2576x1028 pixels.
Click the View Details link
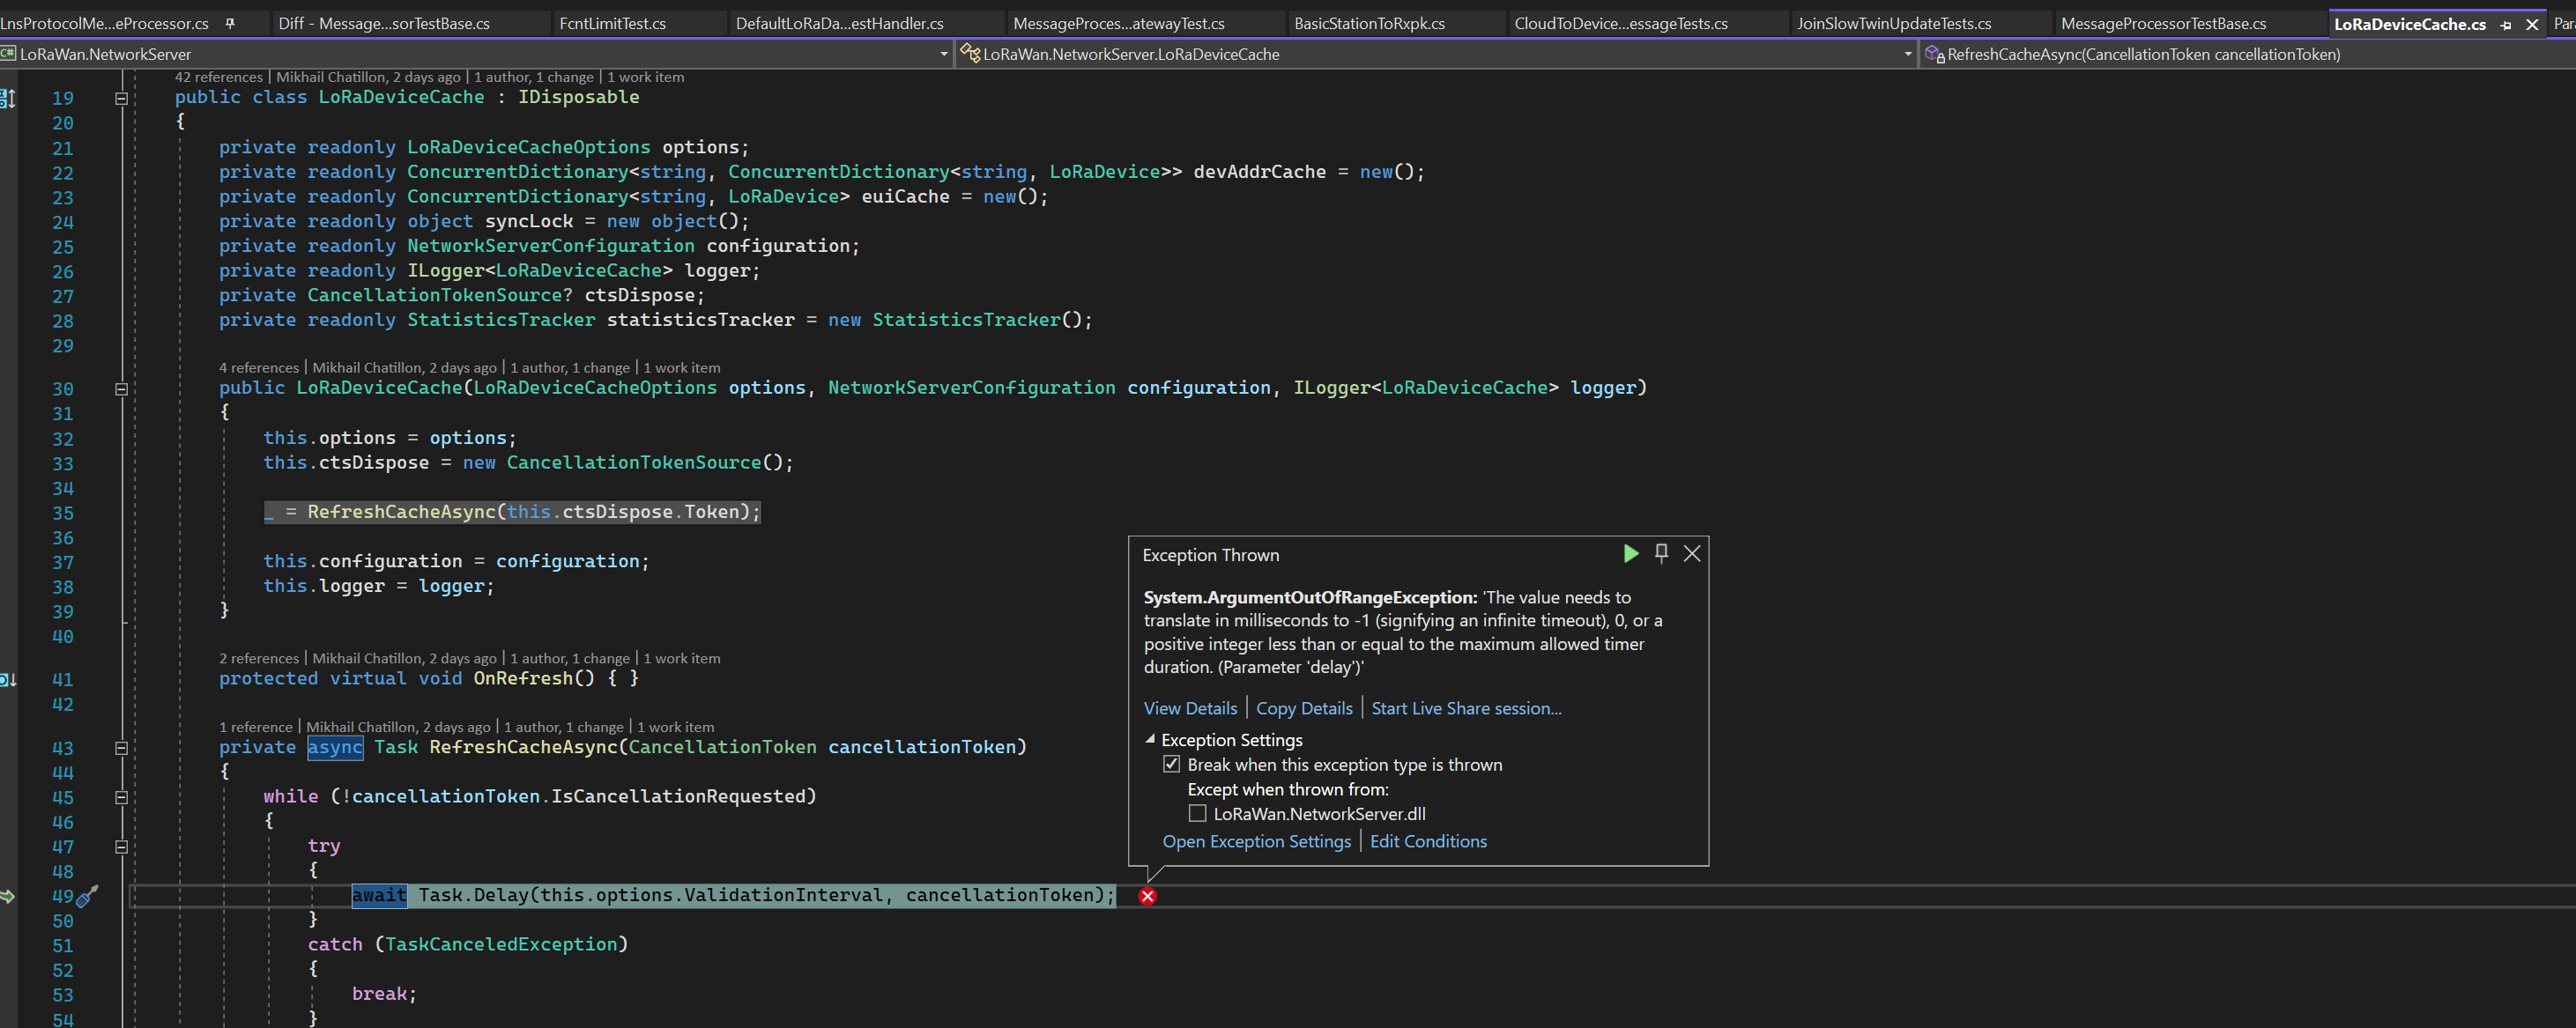click(x=1190, y=707)
